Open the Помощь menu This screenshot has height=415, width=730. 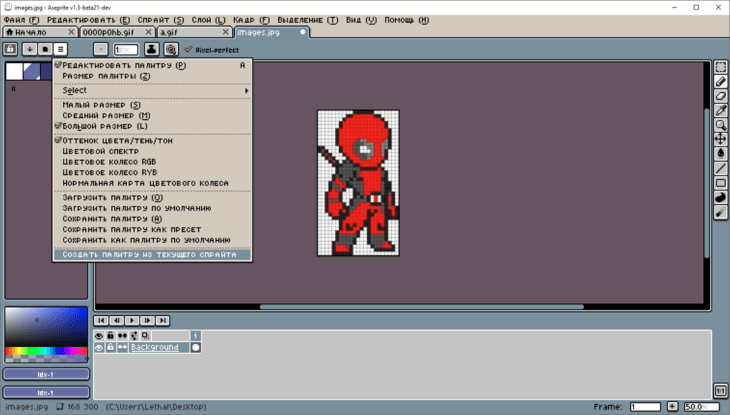tap(406, 20)
